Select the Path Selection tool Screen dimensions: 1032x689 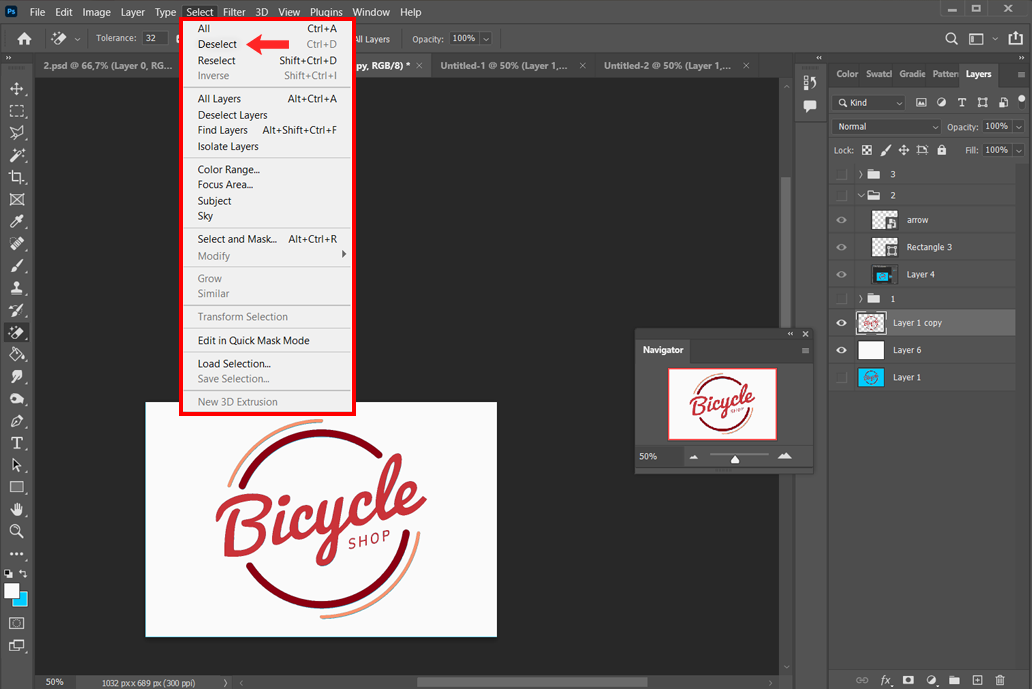[x=17, y=465]
